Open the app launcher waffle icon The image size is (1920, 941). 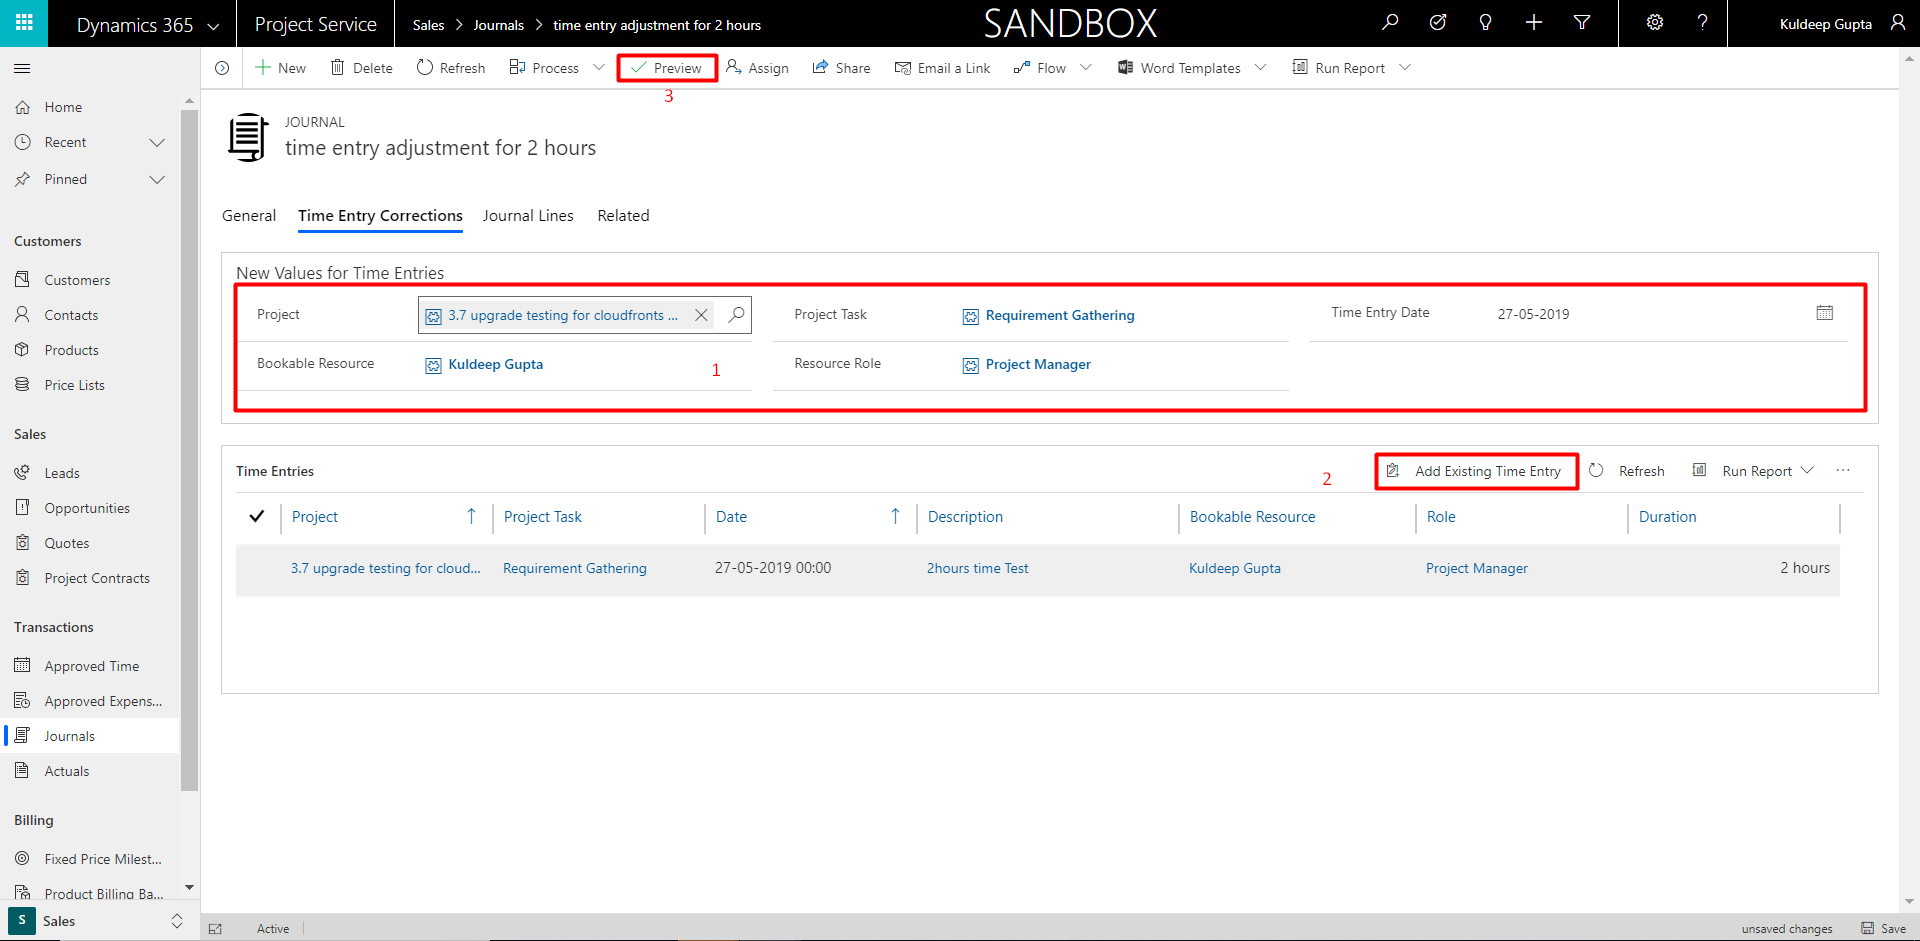pyautogui.click(x=24, y=23)
